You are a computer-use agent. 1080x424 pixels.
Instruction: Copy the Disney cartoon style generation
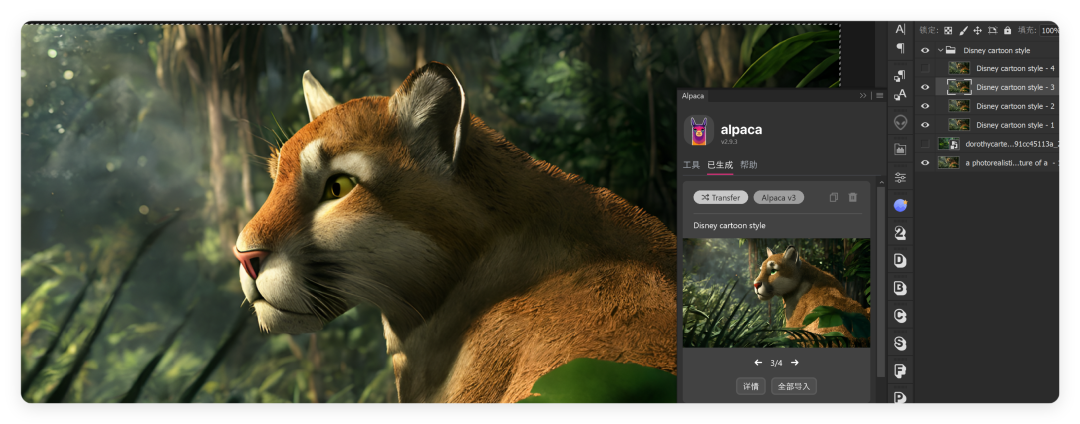point(834,198)
